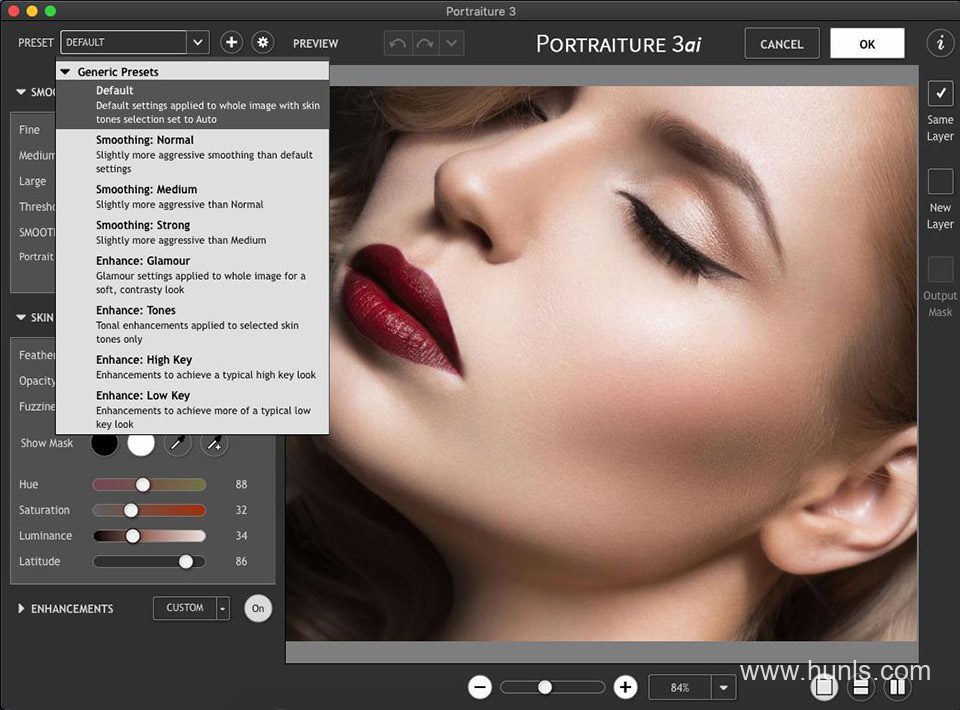Click the Latitude value 86
960x710 pixels.
[241, 561]
